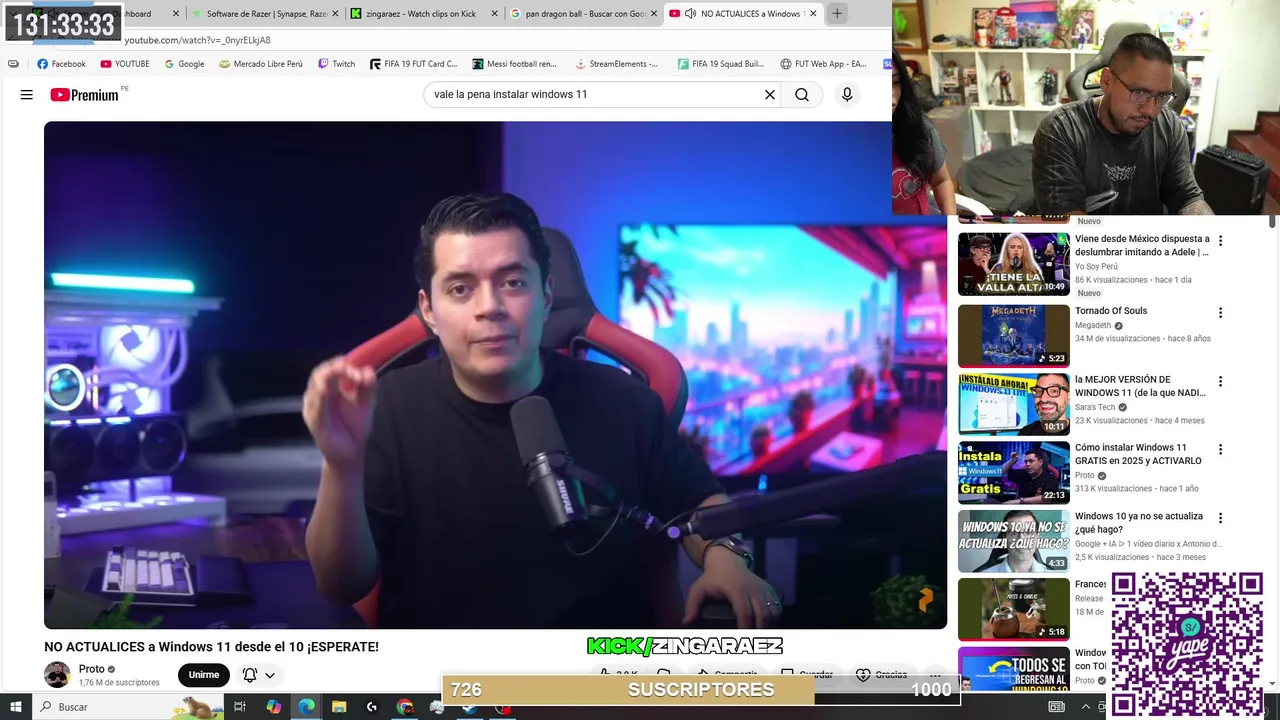Open the Tornado Of Souls title
1280x720 pixels.
coord(1111,311)
